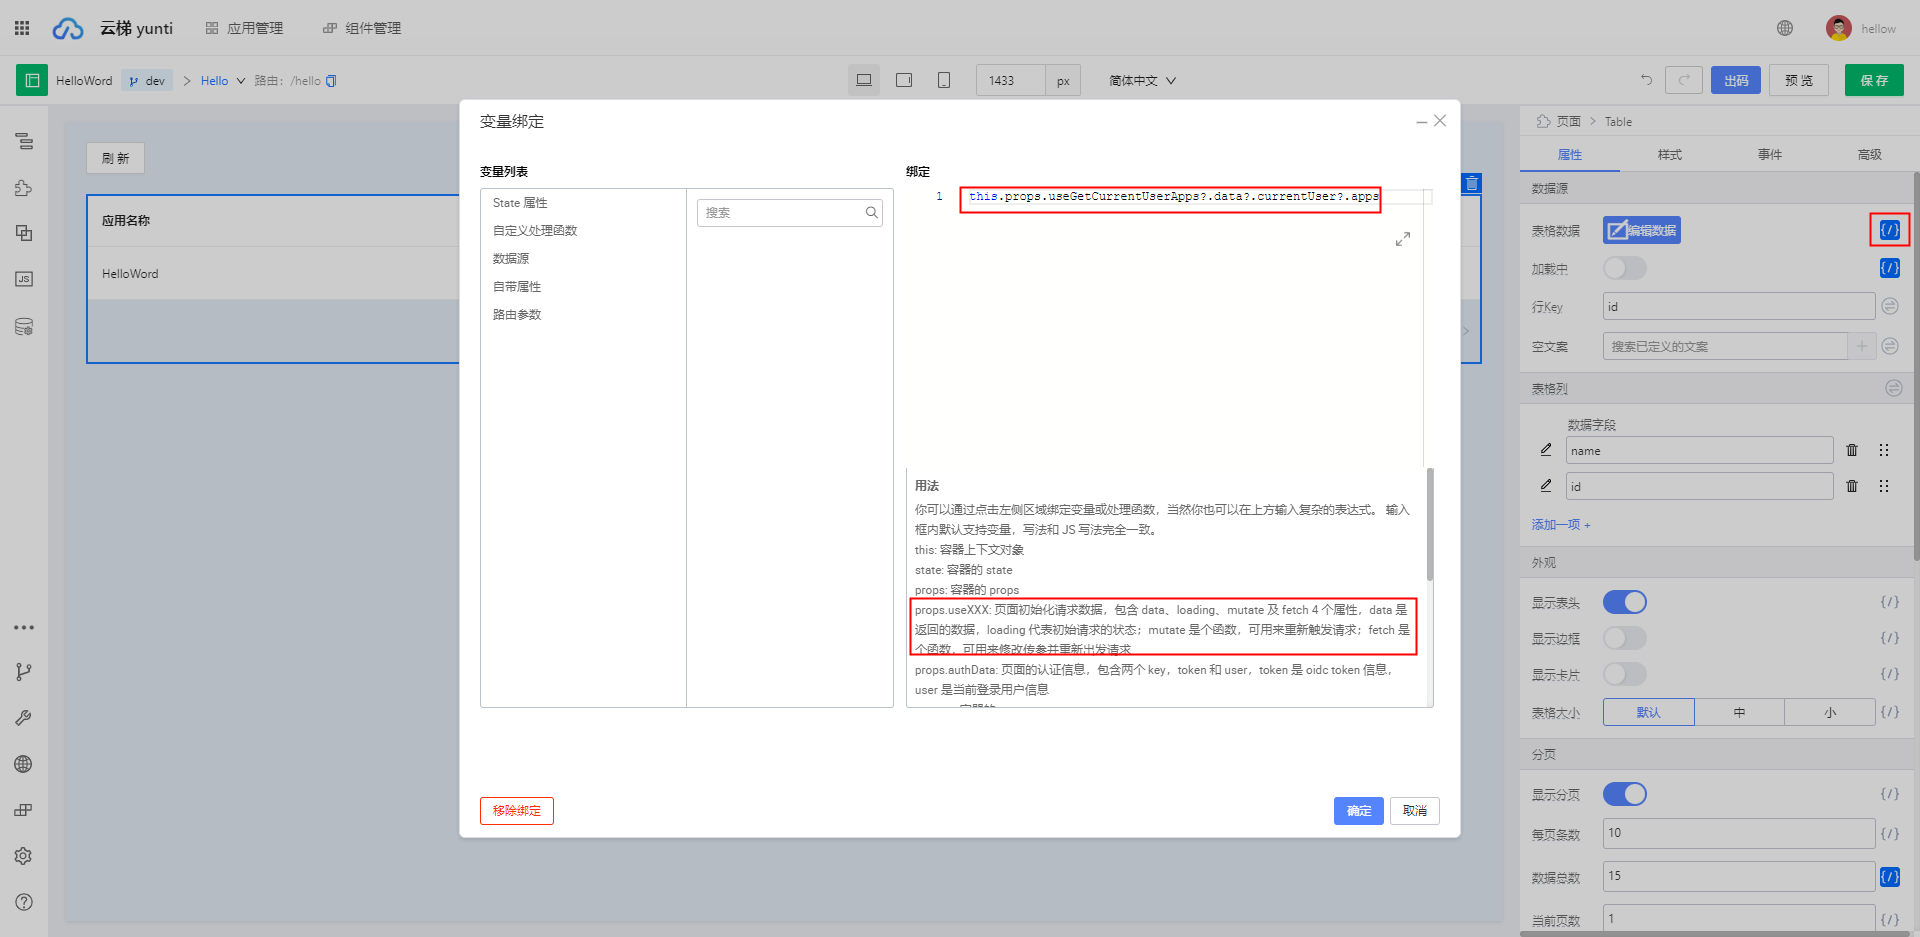The width and height of the screenshot is (1920, 937).
Task: Open the 空文案 text search combo box
Action: point(1725,346)
